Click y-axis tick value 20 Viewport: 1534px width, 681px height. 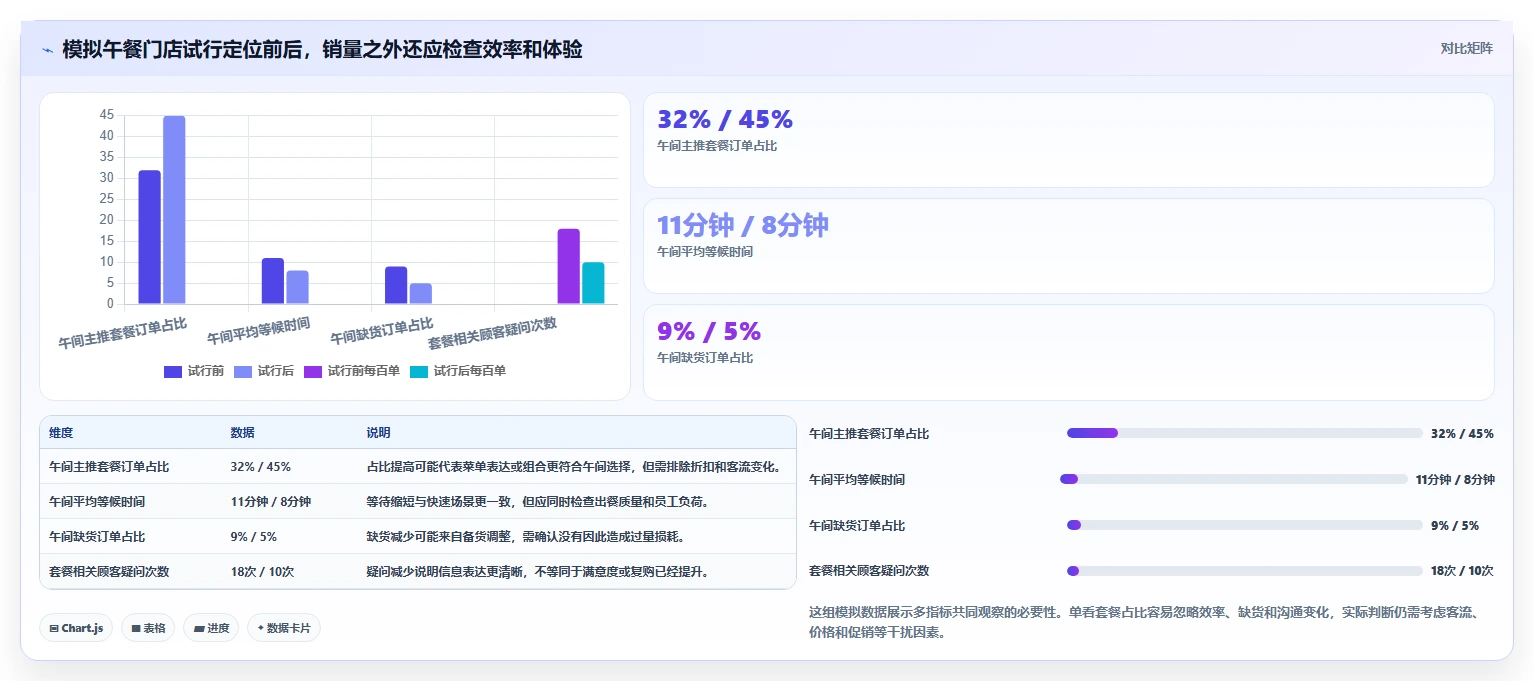point(106,220)
